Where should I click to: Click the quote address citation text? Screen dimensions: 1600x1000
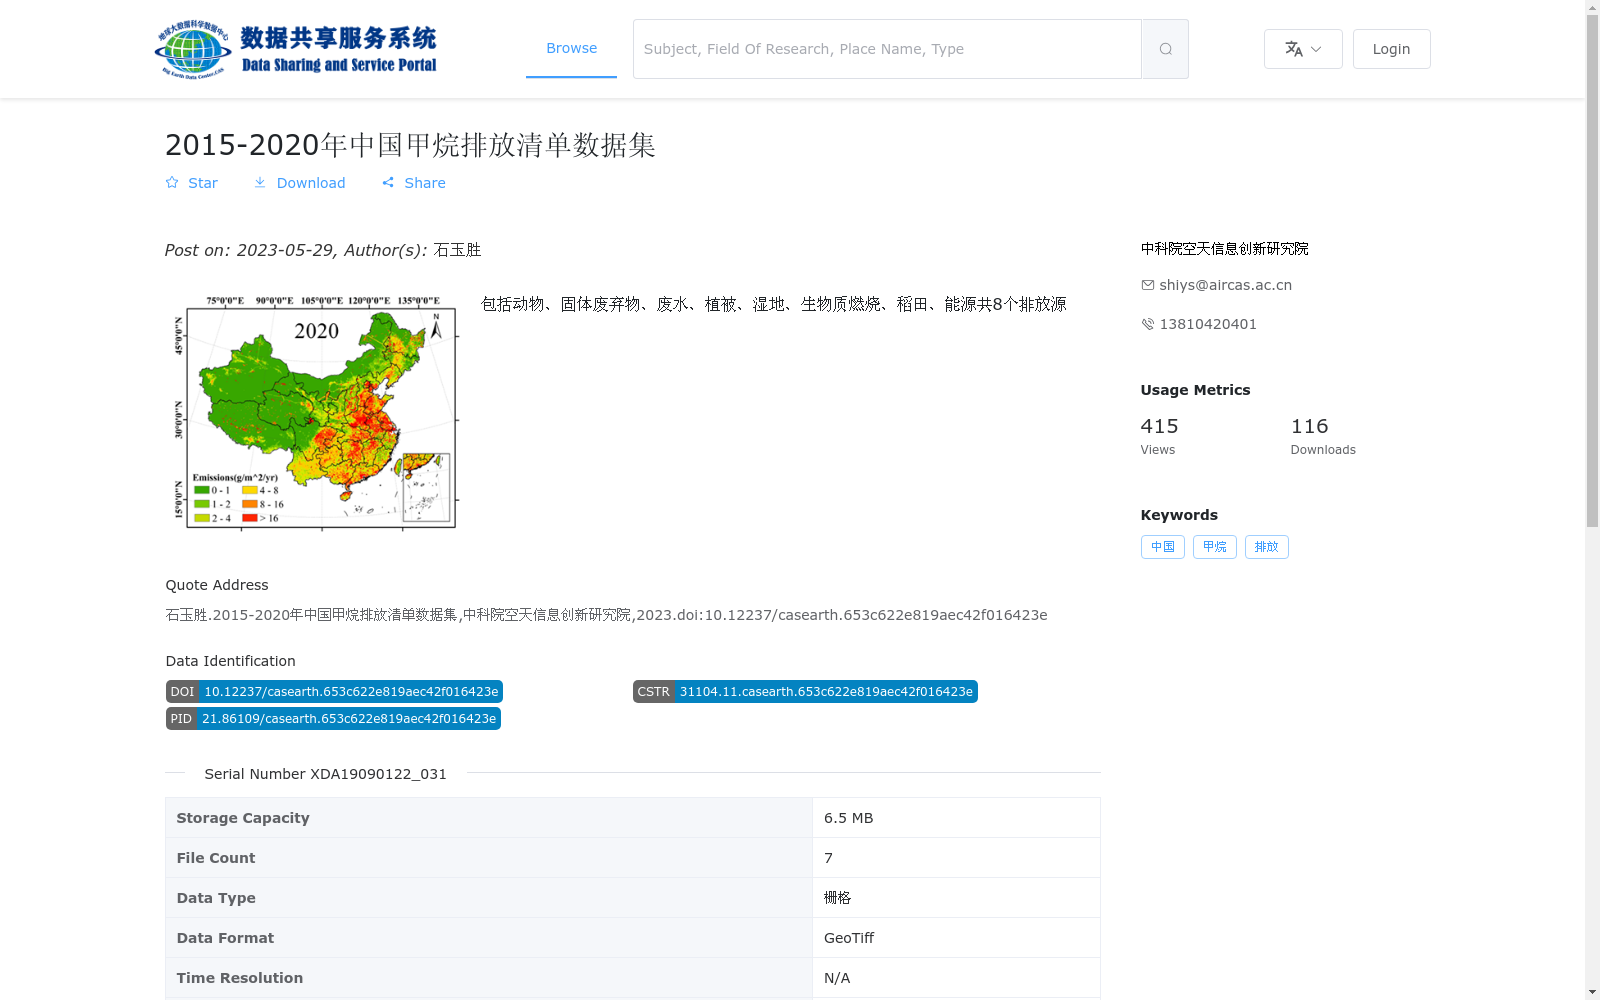pyautogui.click(x=606, y=615)
